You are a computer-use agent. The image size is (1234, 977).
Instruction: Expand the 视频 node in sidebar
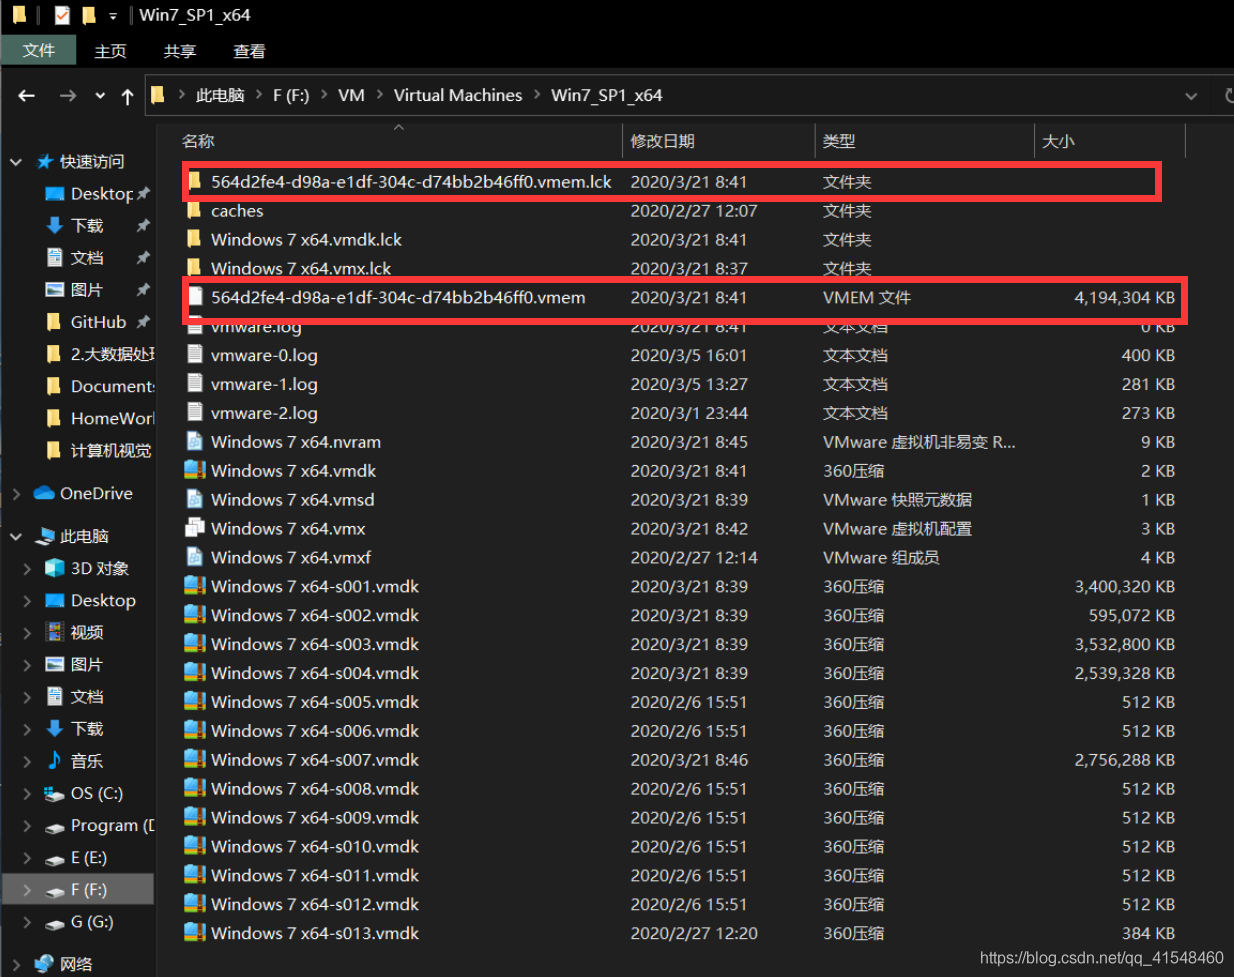click(x=28, y=633)
